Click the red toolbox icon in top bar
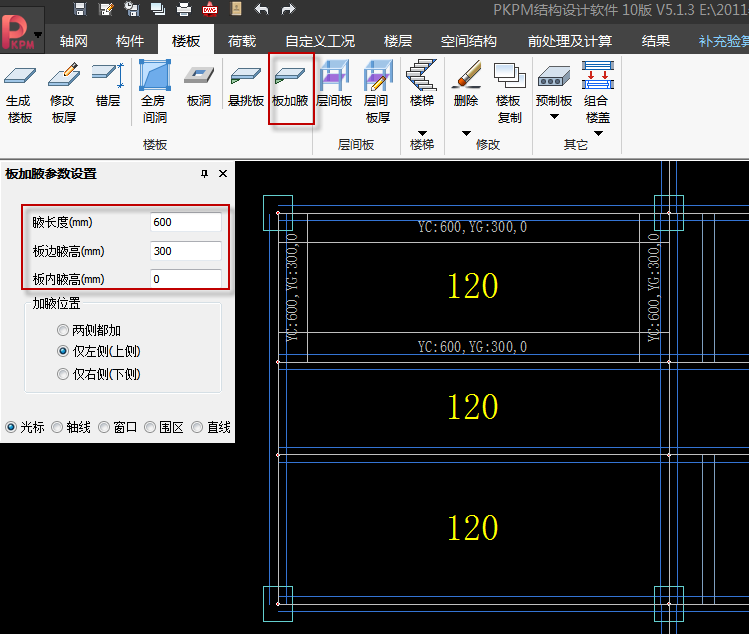Viewport: 749px width, 634px height. point(210,9)
